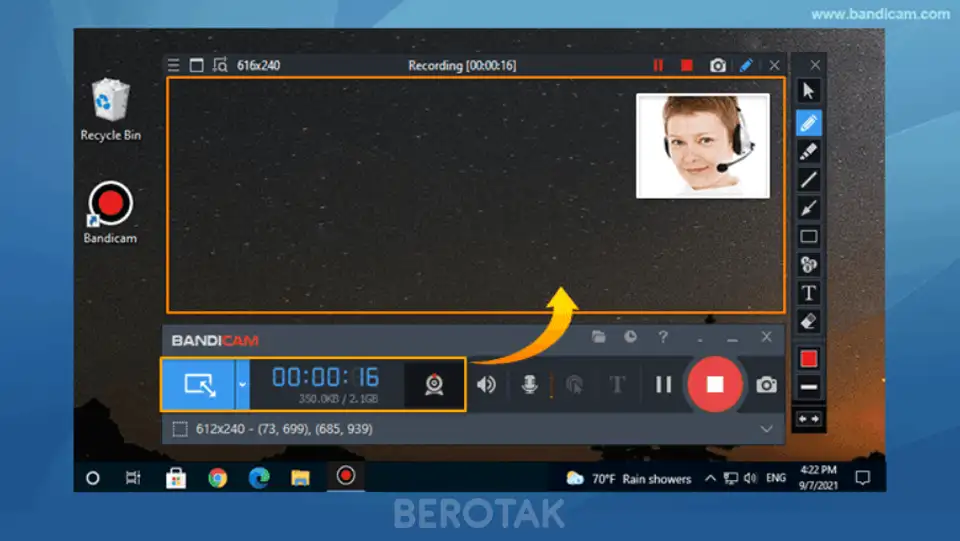
Task: Change the line thickness setting
Action: click(808, 387)
